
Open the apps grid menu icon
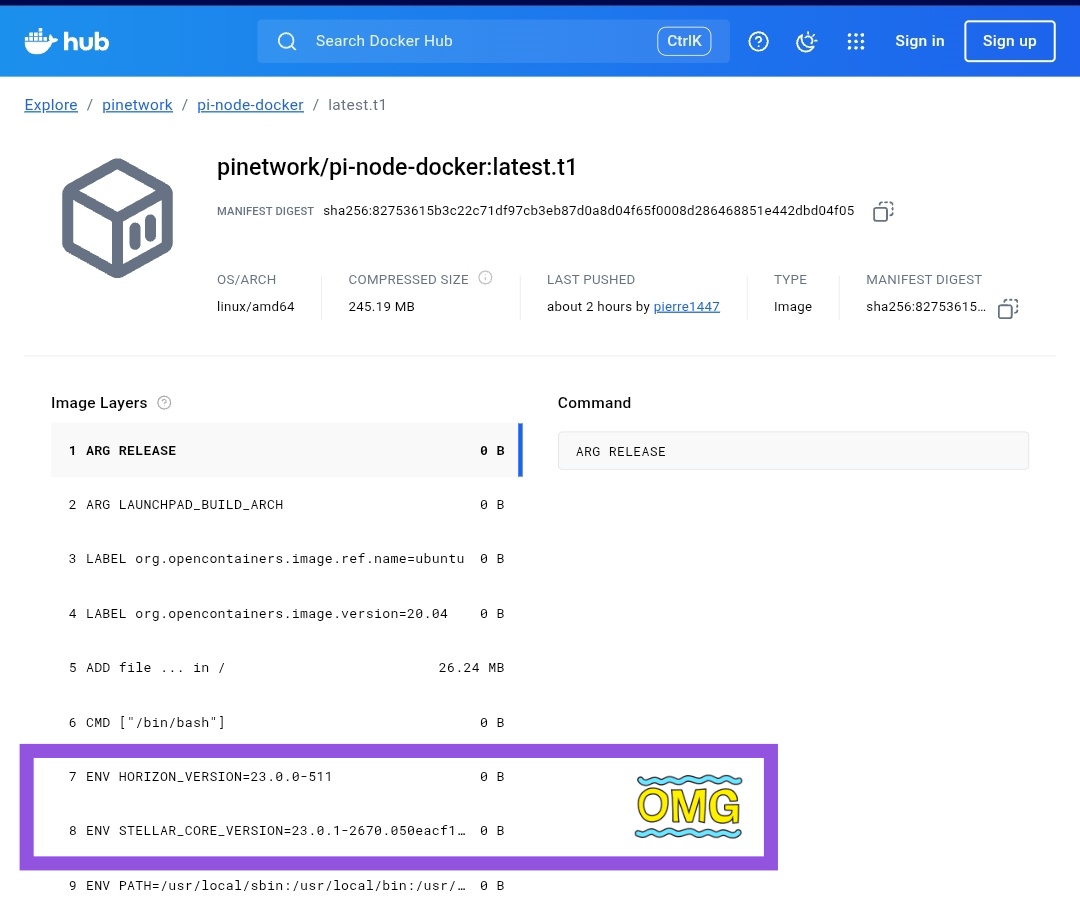[855, 41]
